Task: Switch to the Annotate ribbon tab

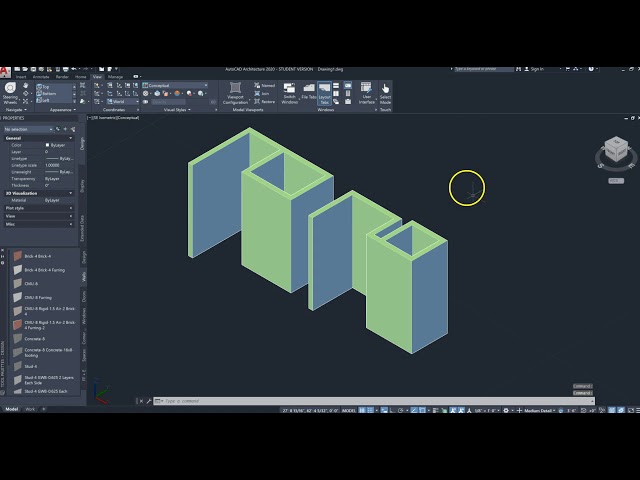Action: click(x=41, y=77)
